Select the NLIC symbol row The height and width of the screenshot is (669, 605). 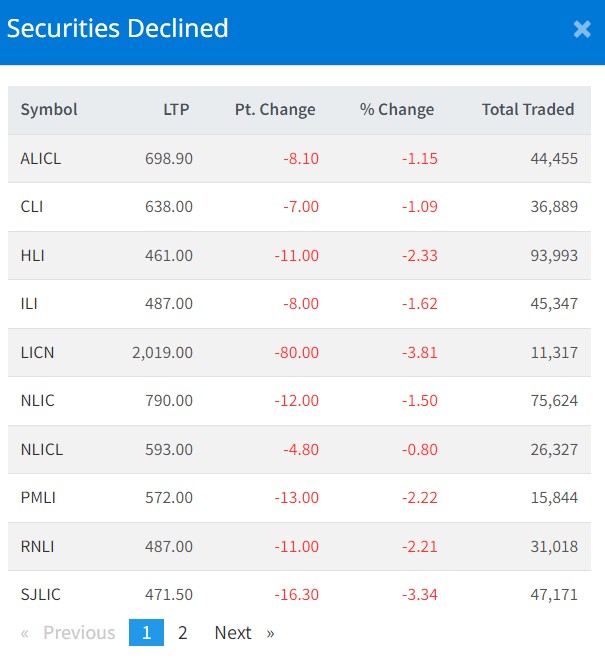tap(37, 401)
